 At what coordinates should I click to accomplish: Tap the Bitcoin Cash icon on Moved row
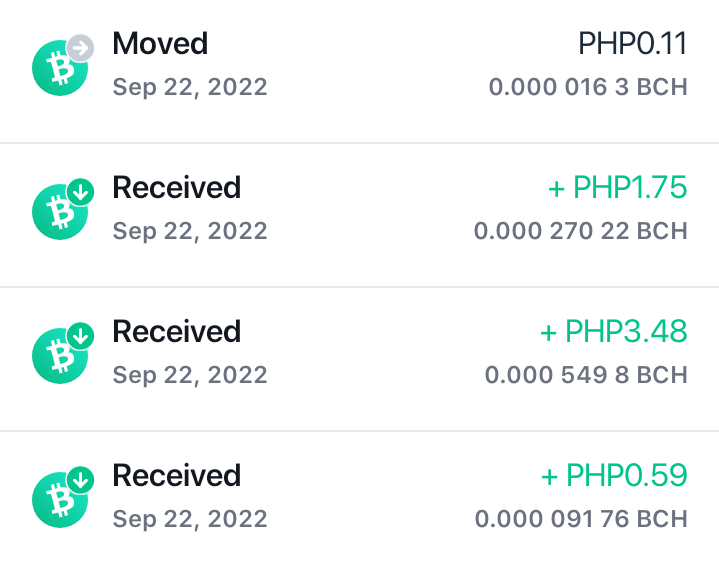coord(60,68)
